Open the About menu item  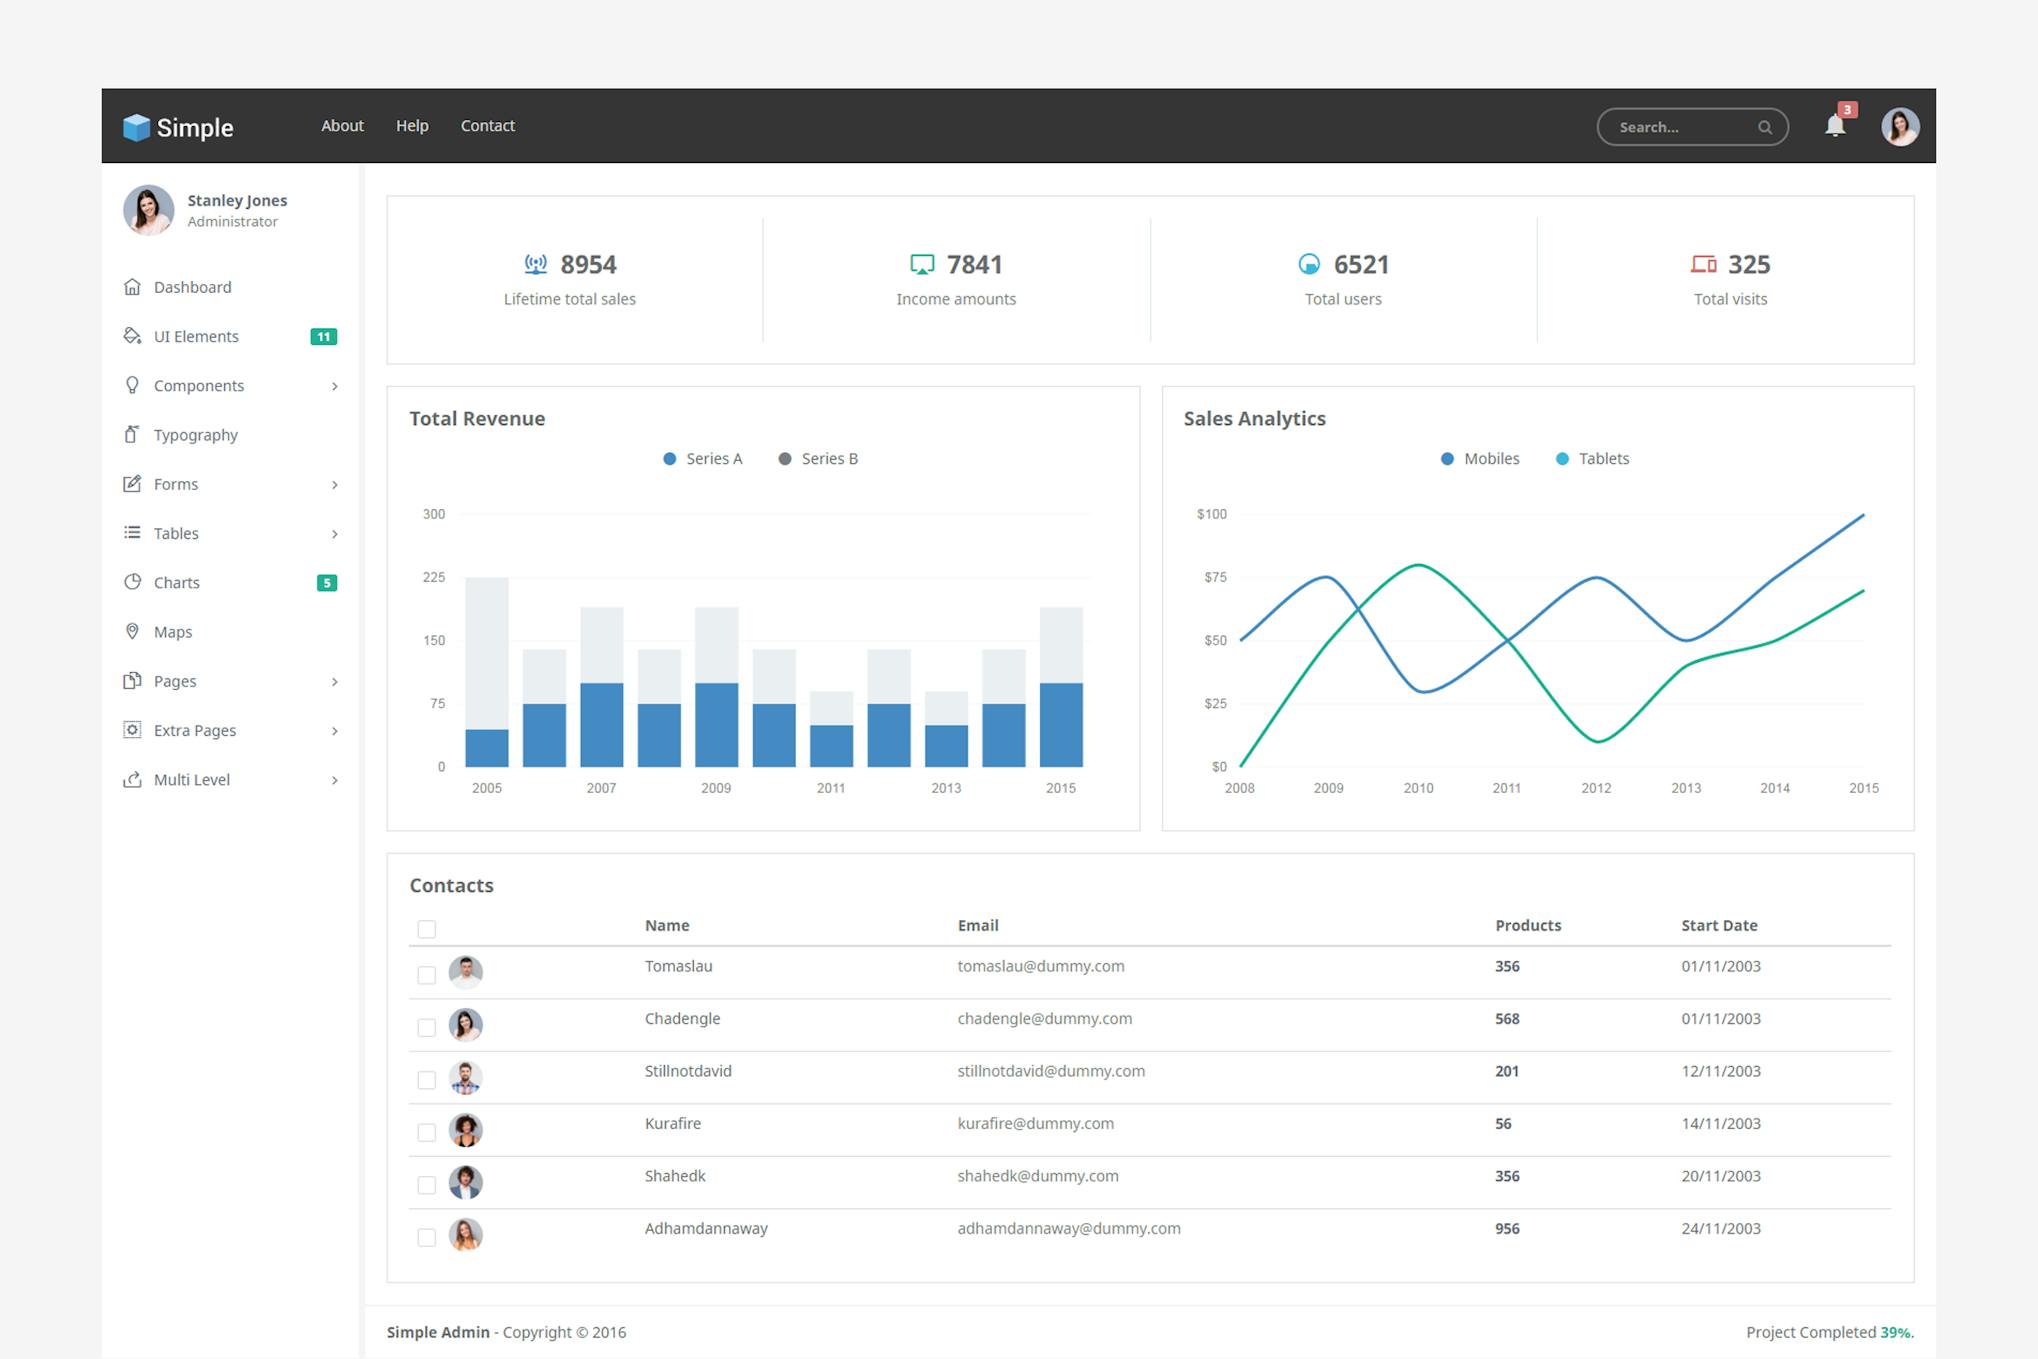[x=342, y=126]
